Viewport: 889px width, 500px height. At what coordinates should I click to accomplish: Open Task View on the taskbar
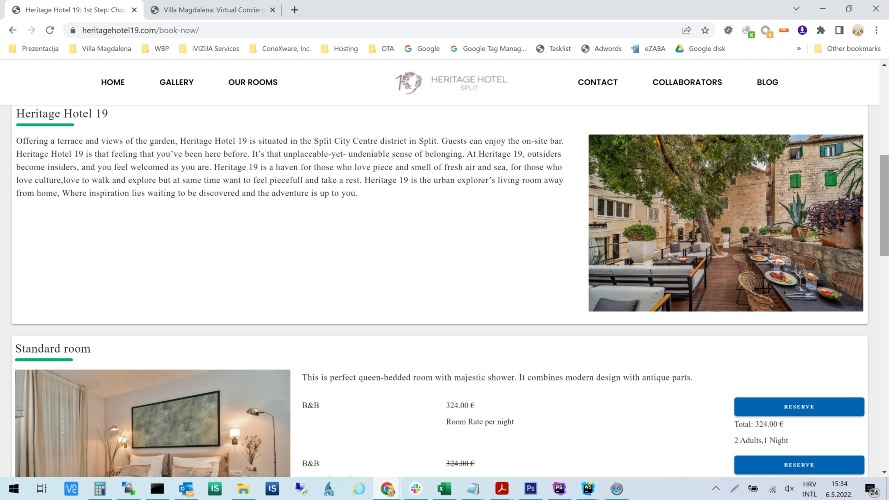click(x=41, y=489)
